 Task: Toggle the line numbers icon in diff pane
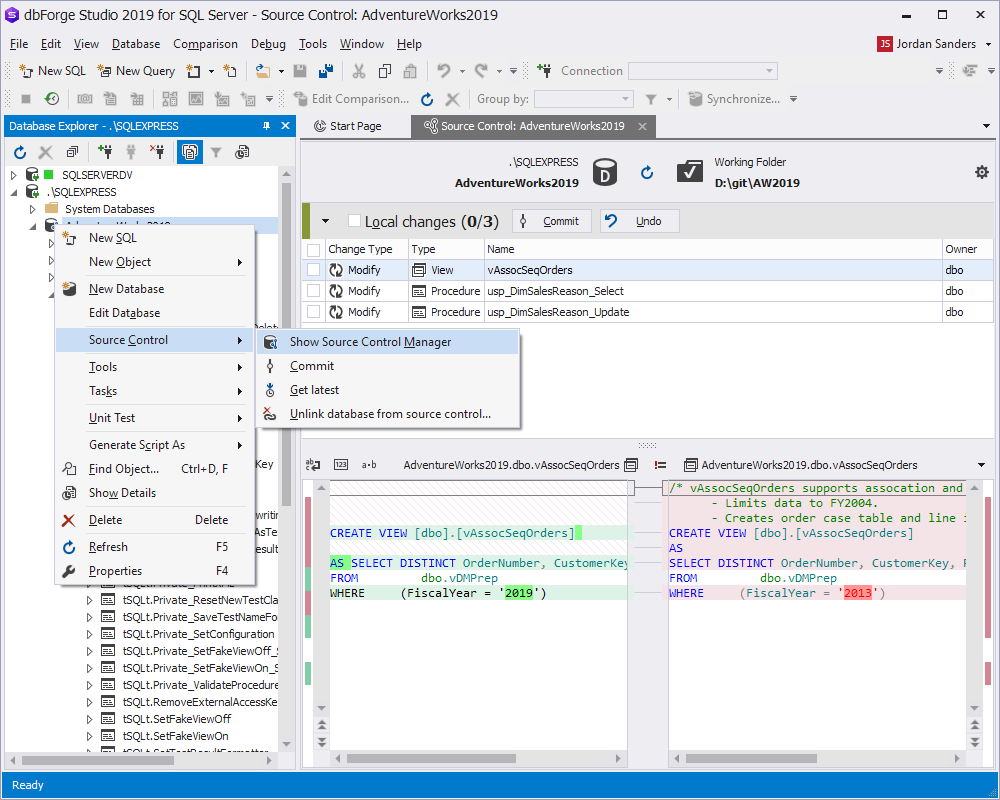click(x=341, y=464)
